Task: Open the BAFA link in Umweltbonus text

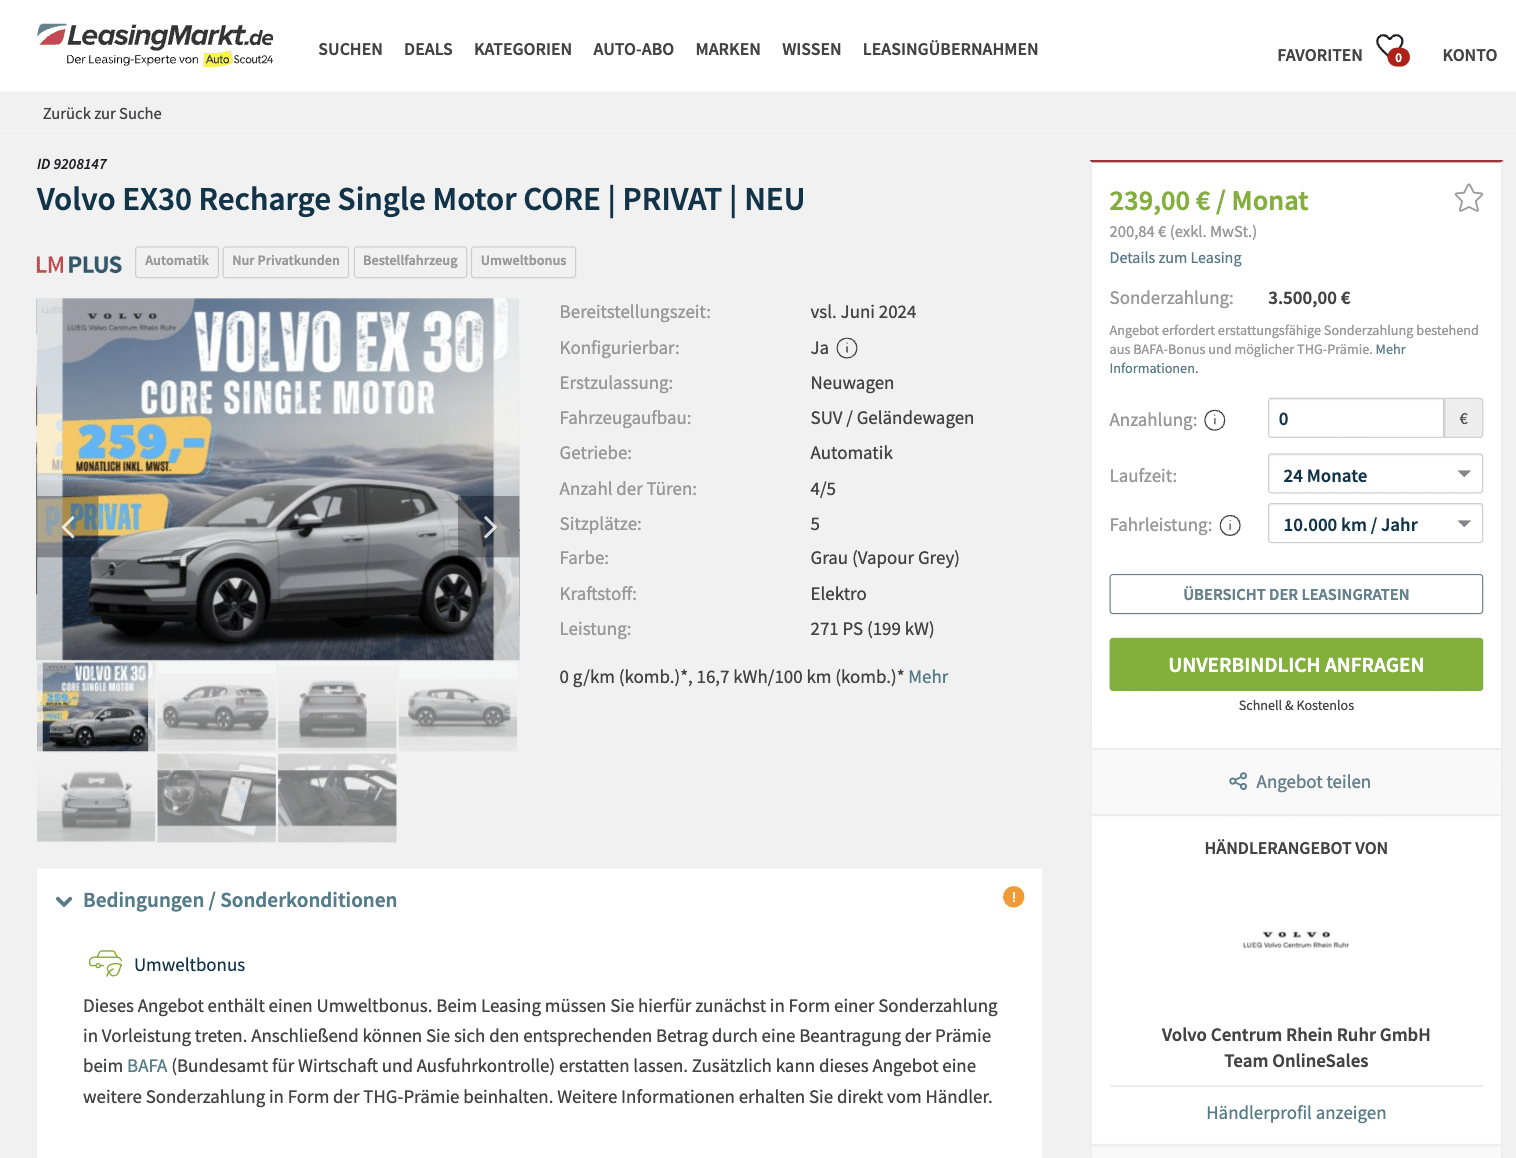Action: pyautogui.click(x=147, y=1066)
